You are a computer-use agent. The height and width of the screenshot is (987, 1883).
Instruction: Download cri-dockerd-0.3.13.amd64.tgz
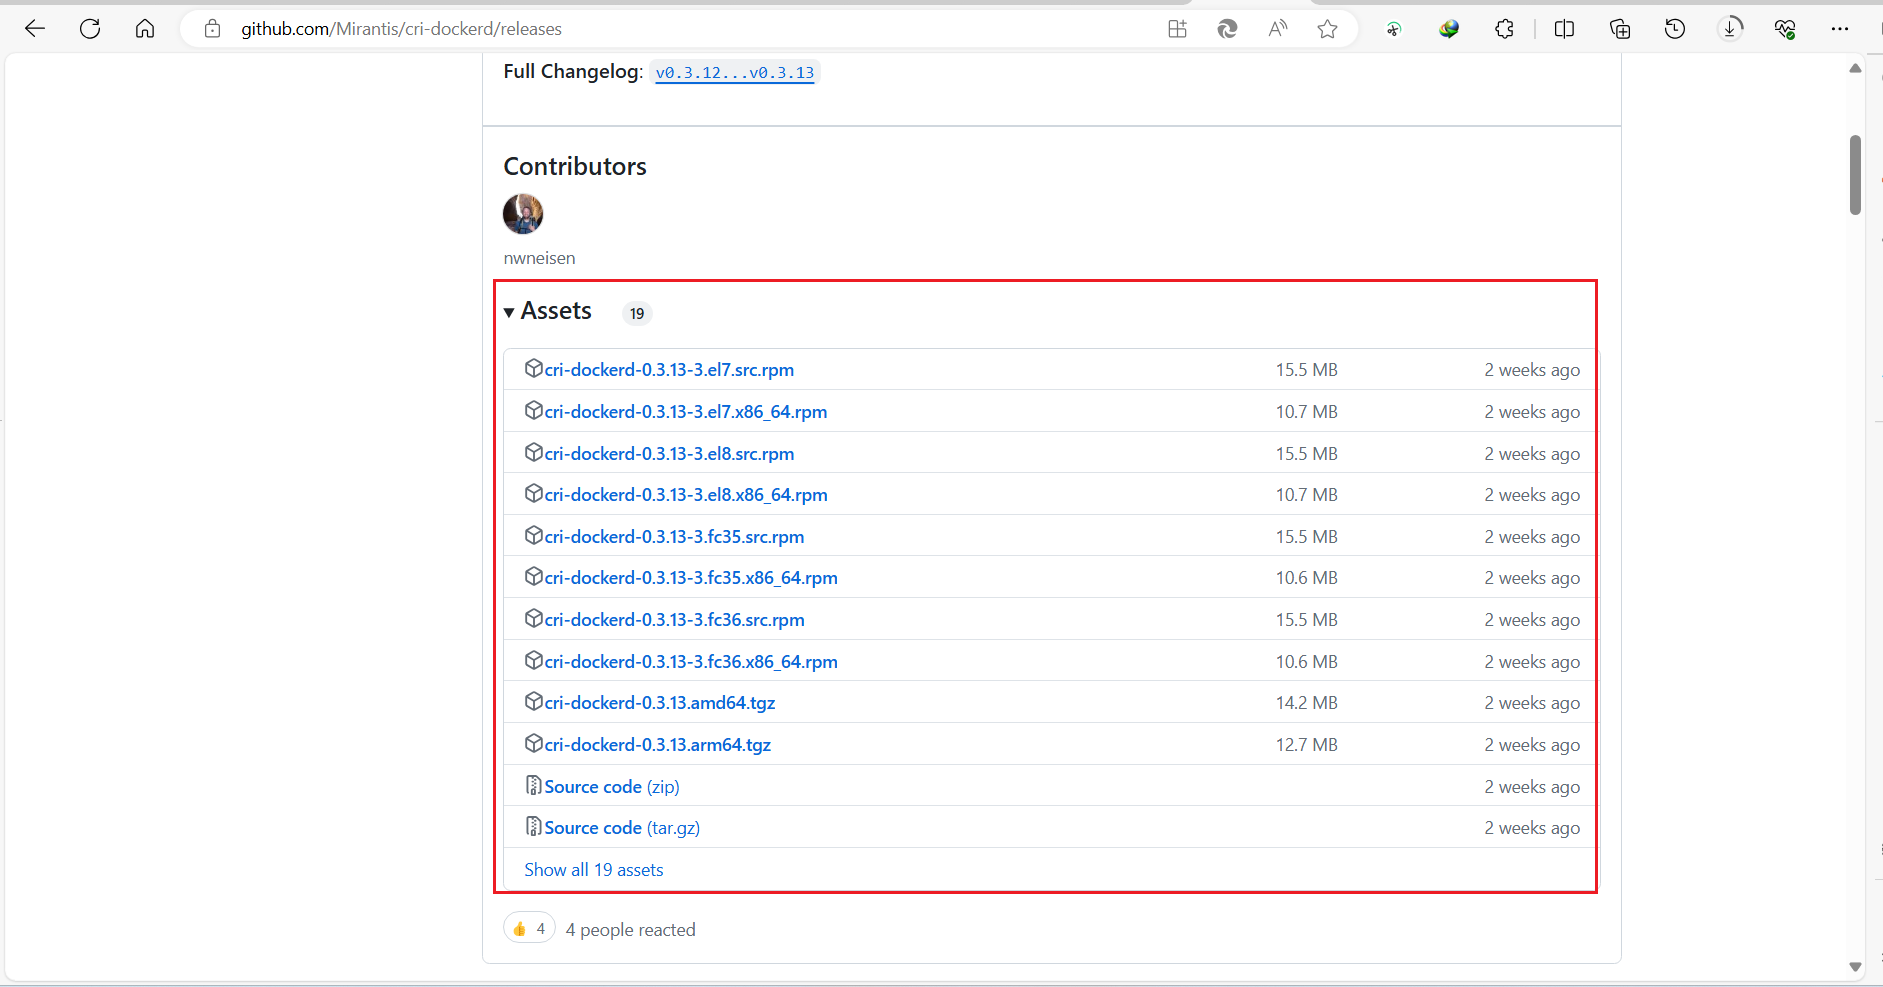(x=660, y=703)
